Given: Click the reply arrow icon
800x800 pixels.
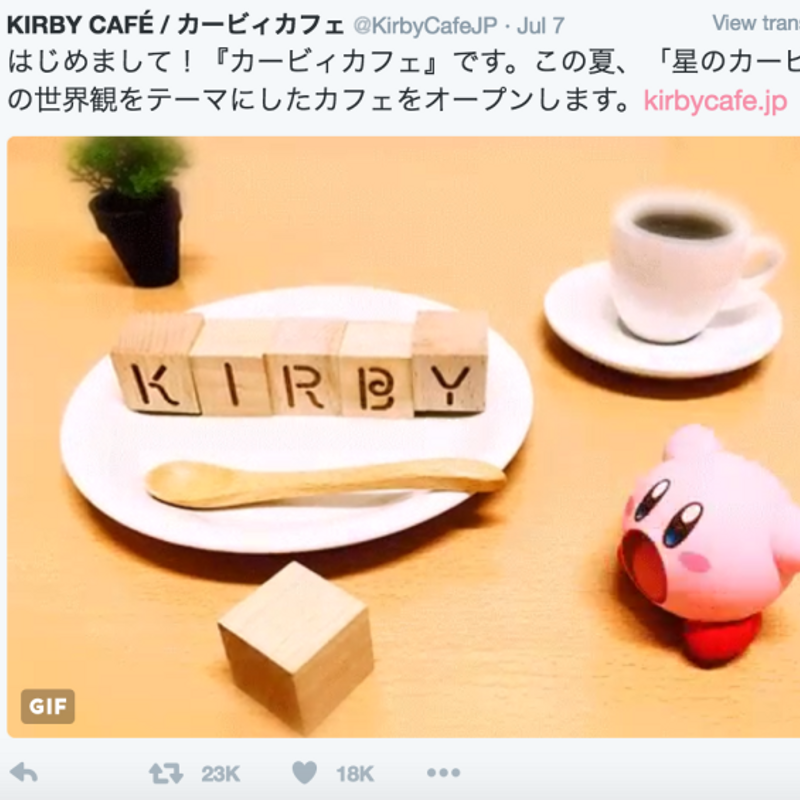Looking at the screenshot, I should [x=24, y=772].
